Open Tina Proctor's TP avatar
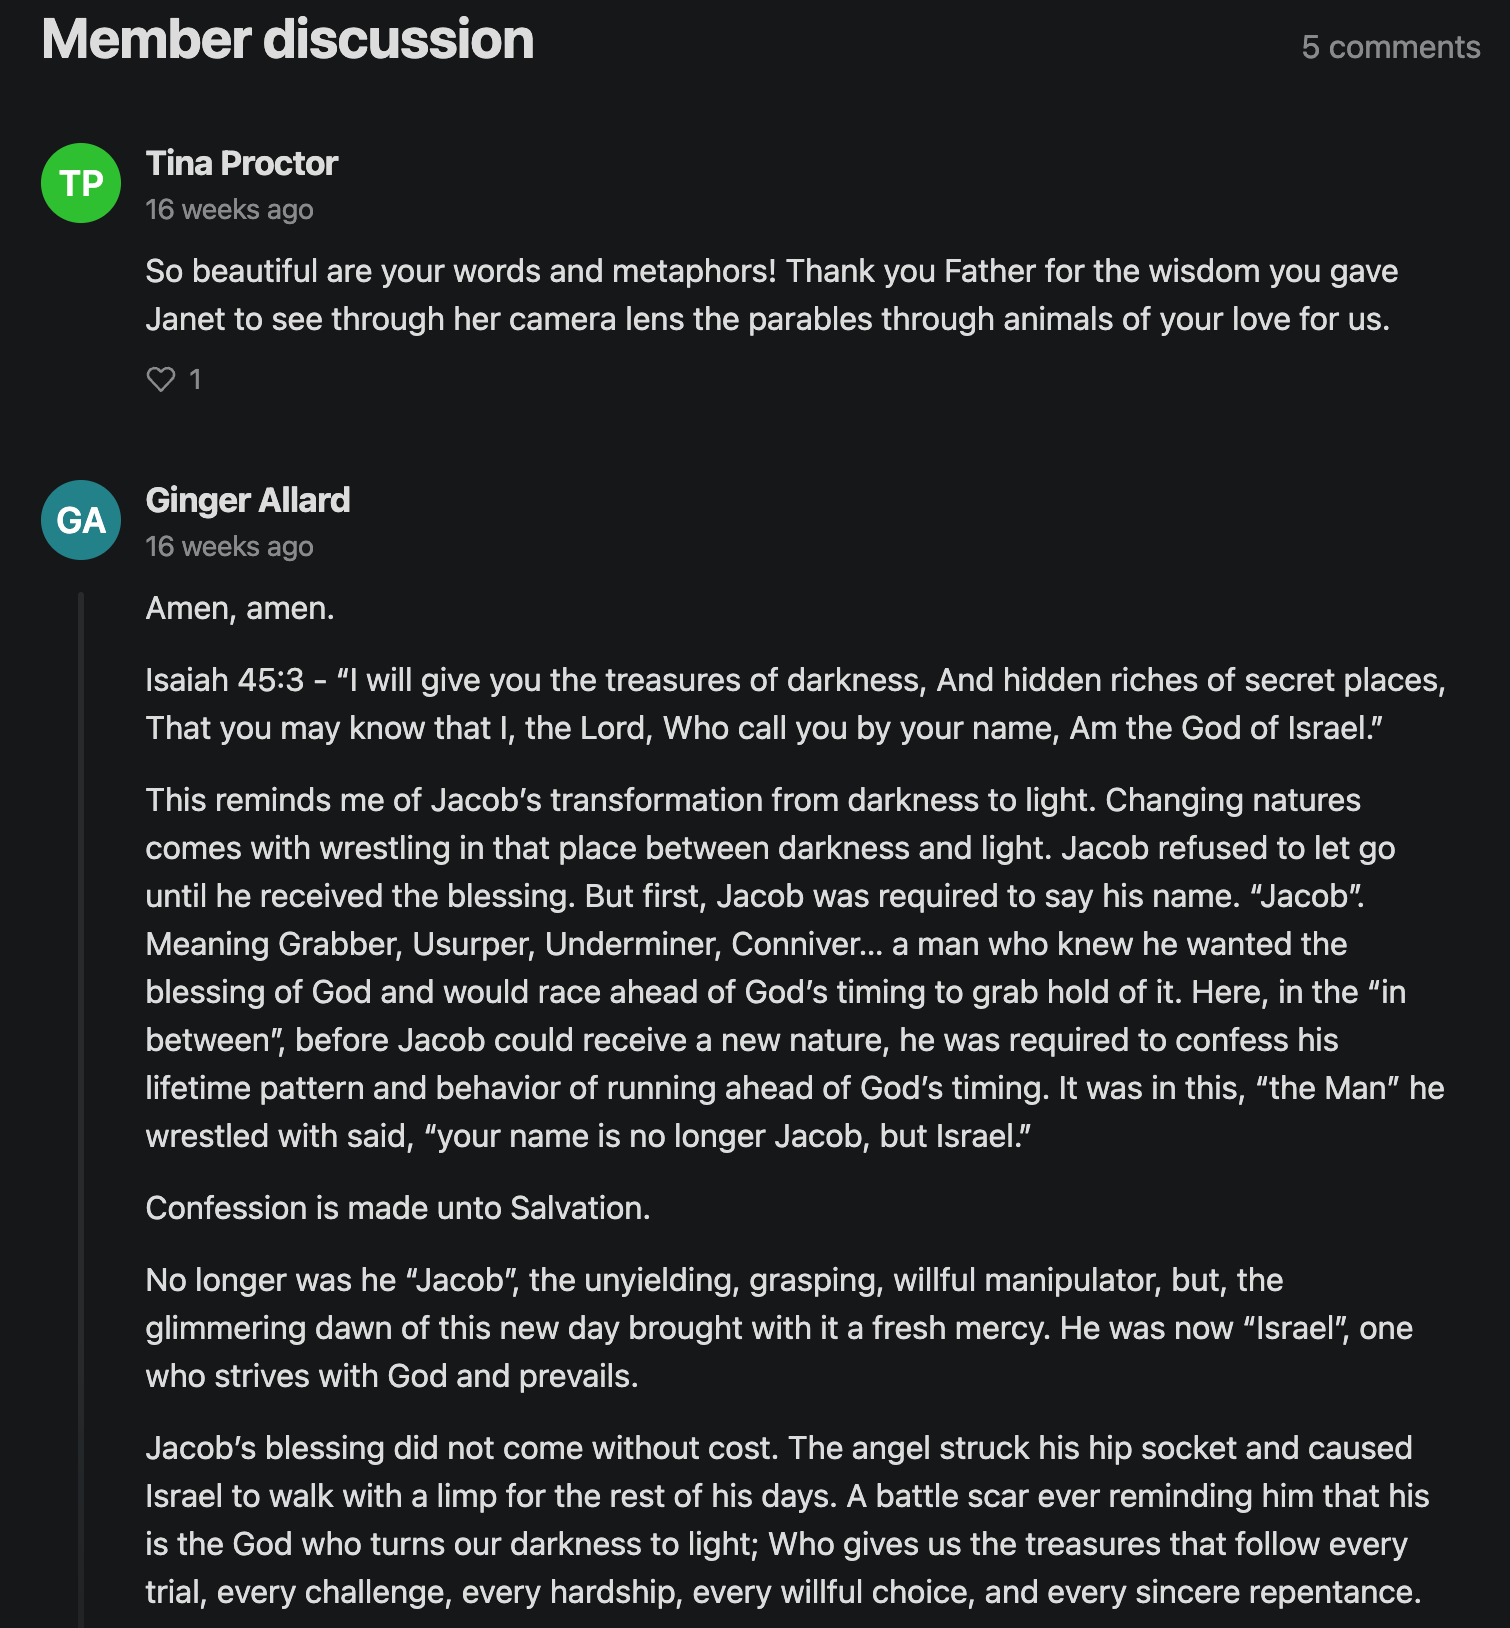 click(81, 183)
